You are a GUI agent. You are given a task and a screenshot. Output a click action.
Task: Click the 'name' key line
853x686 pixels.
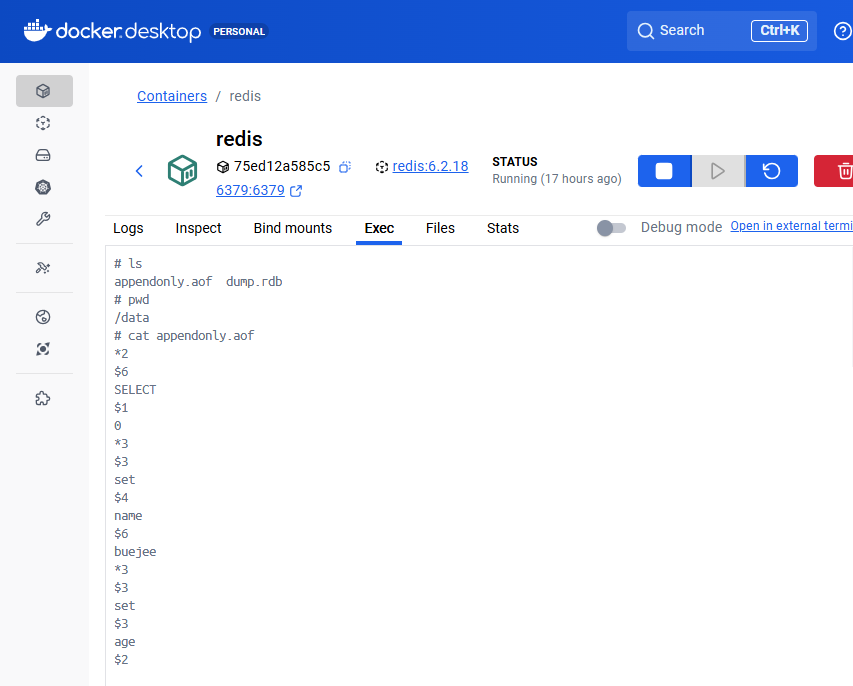point(128,516)
